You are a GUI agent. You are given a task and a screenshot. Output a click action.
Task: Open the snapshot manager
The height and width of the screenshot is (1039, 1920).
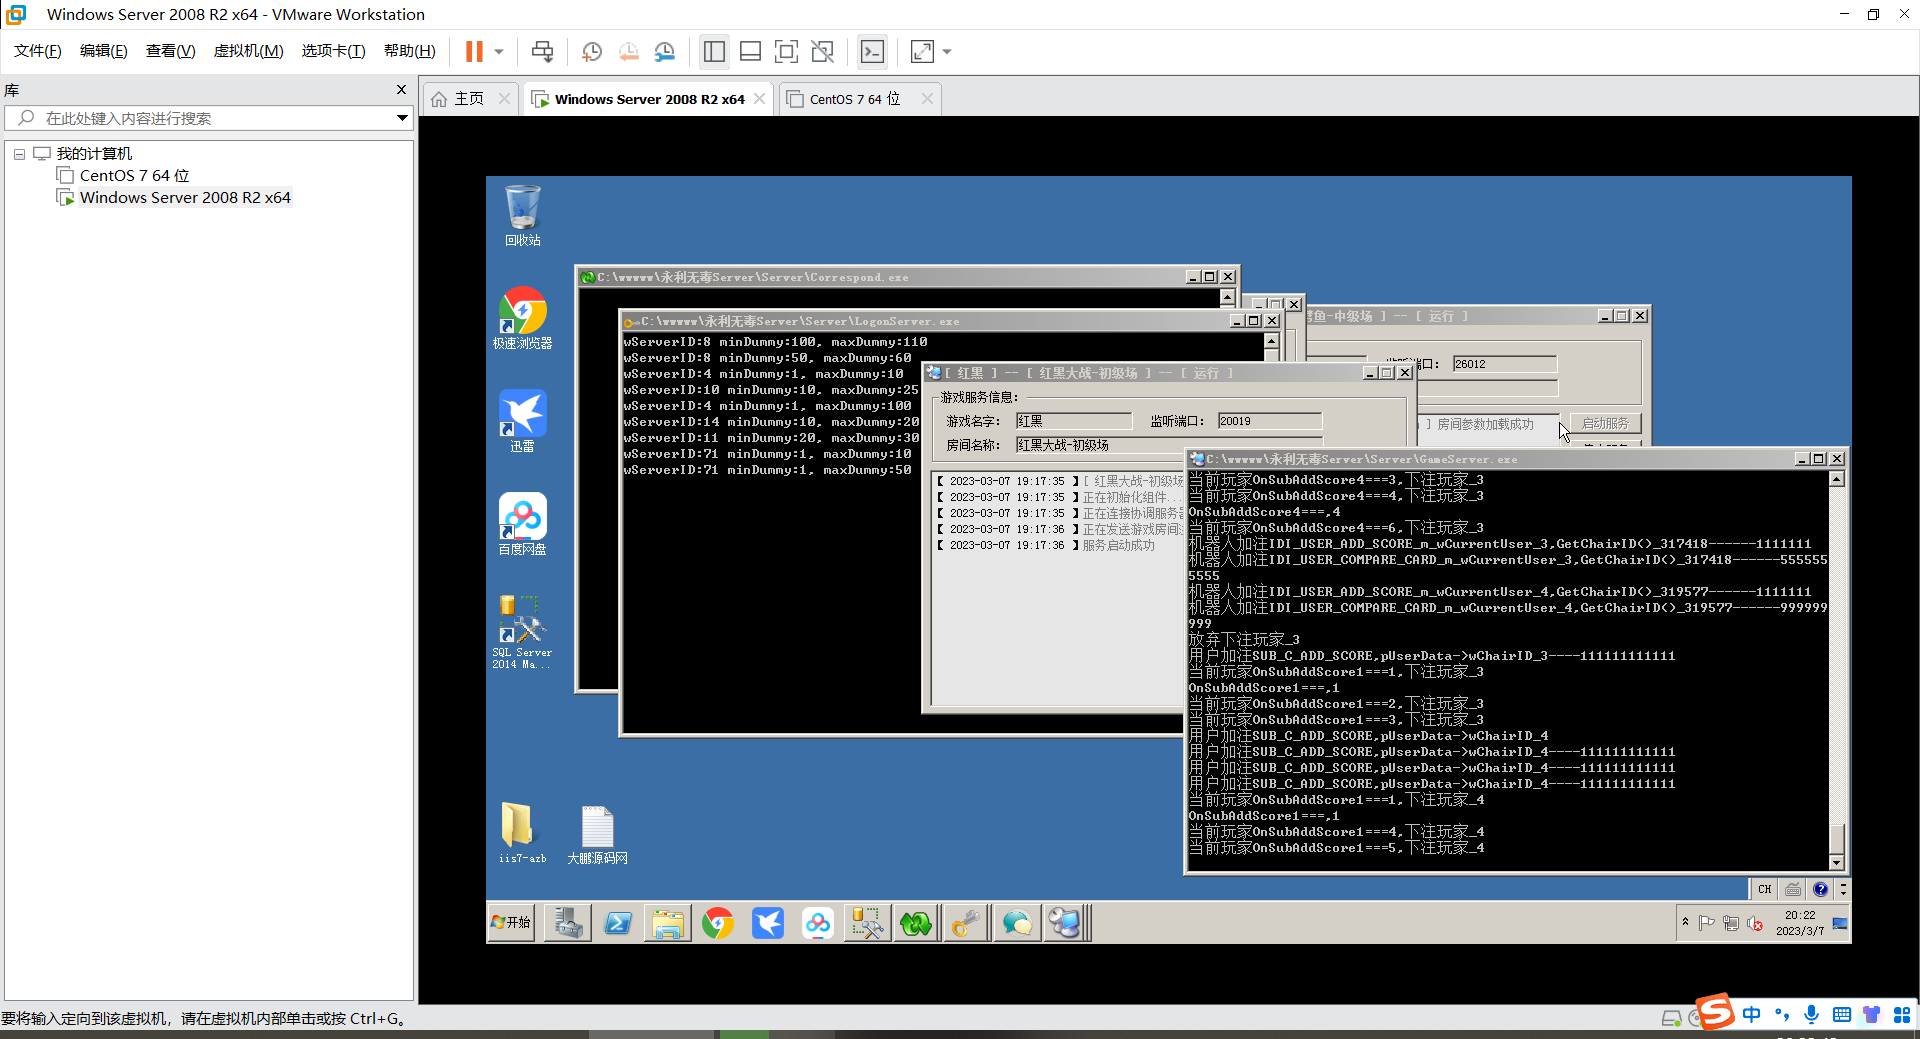(665, 52)
